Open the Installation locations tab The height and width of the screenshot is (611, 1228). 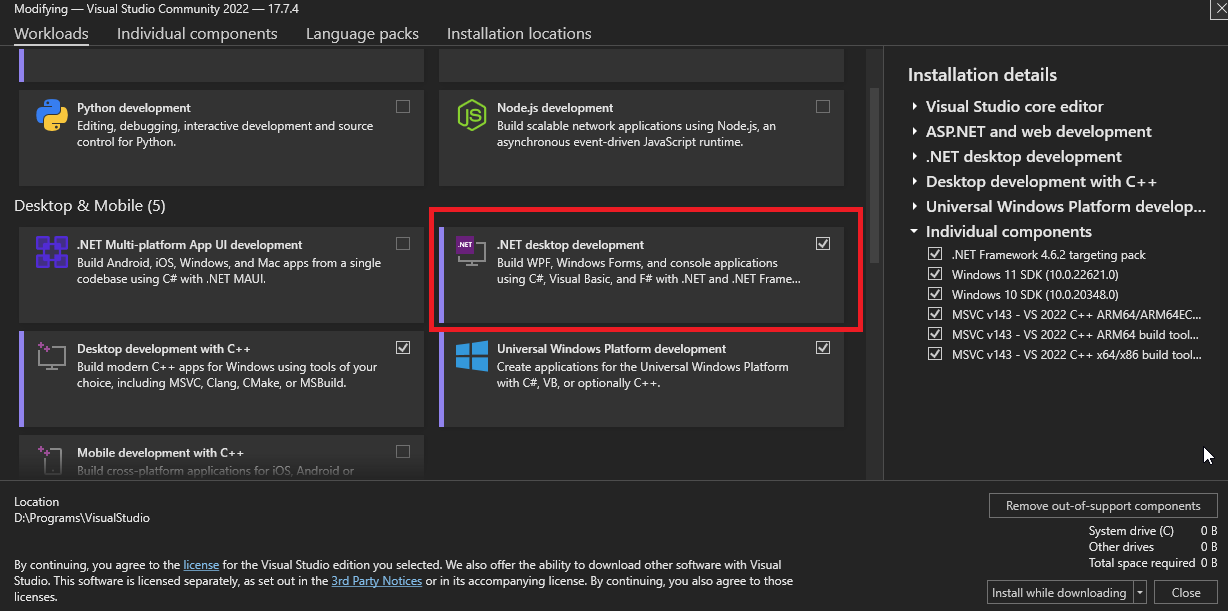(519, 33)
